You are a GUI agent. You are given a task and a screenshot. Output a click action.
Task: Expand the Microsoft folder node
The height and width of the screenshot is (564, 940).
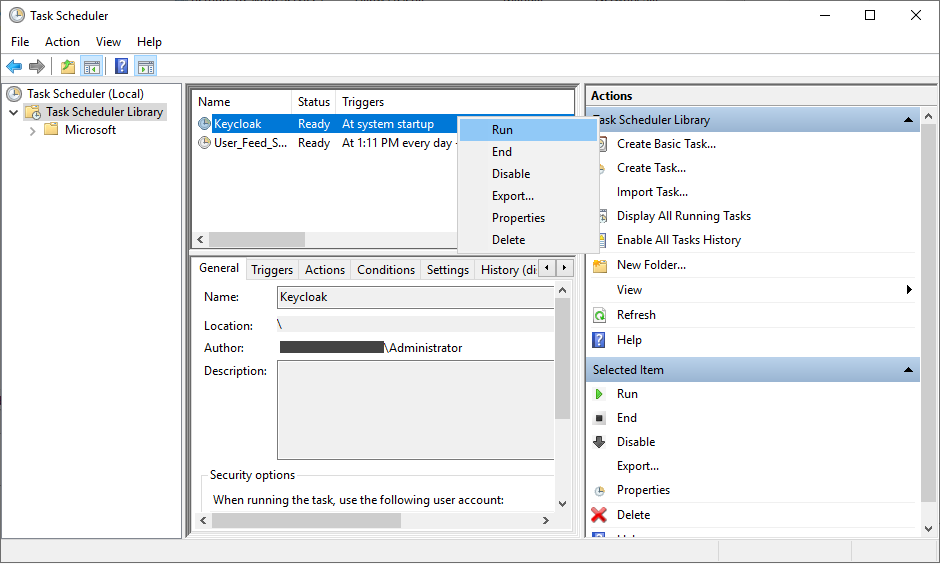32,131
